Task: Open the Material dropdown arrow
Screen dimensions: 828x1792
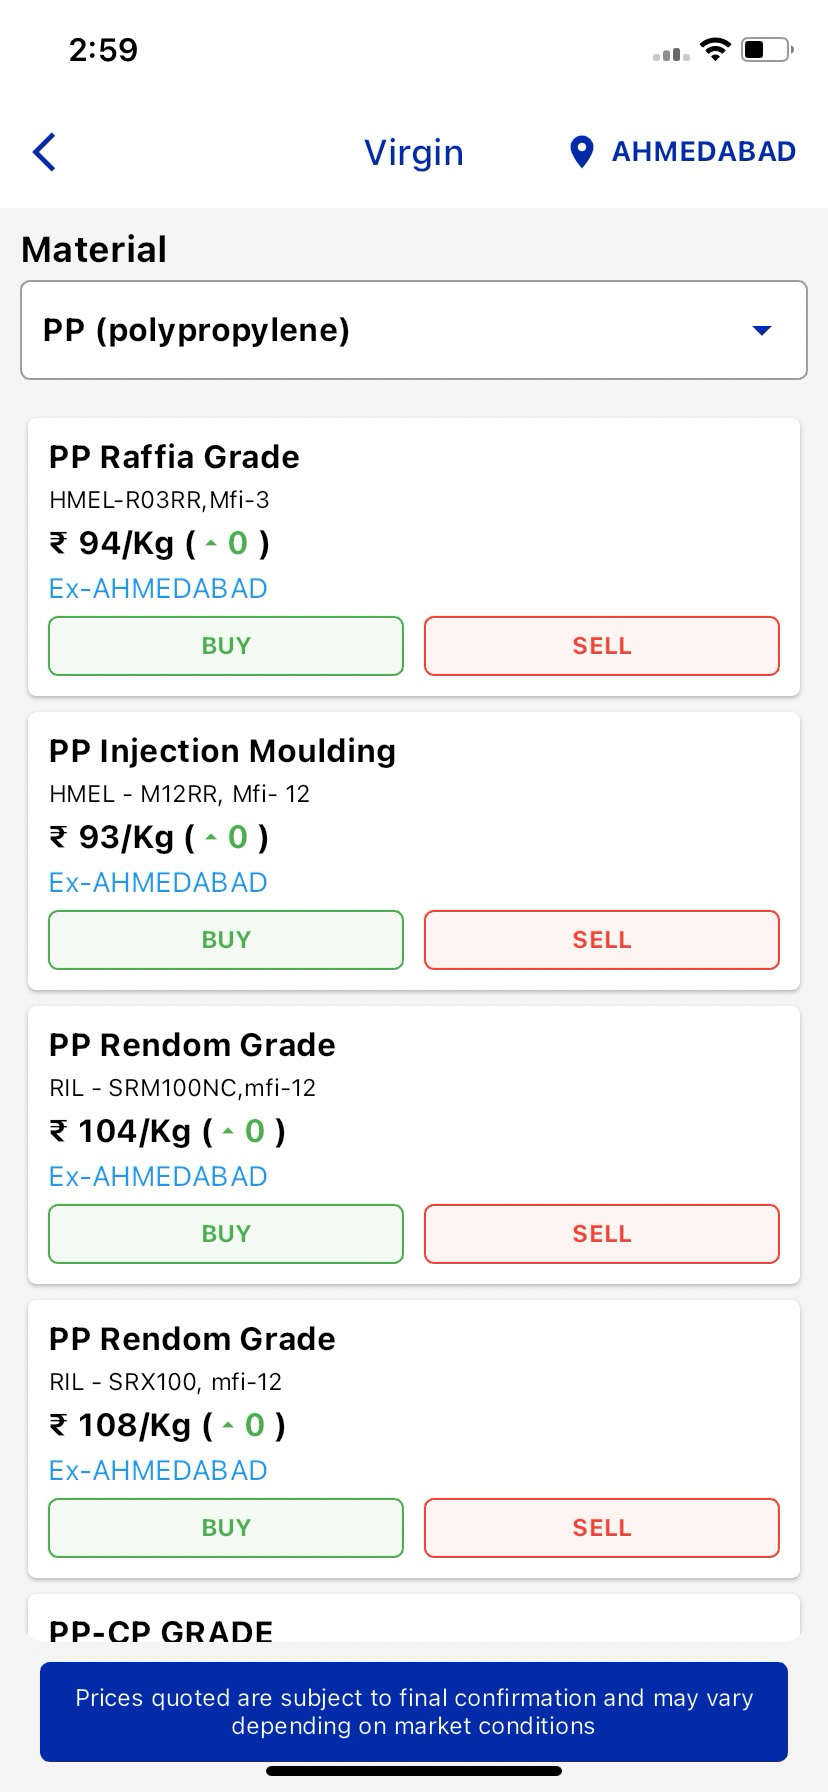Action: click(x=762, y=330)
